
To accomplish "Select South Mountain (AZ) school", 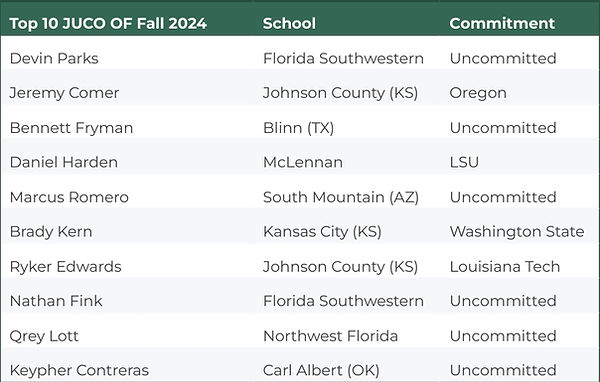I will [341, 198].
